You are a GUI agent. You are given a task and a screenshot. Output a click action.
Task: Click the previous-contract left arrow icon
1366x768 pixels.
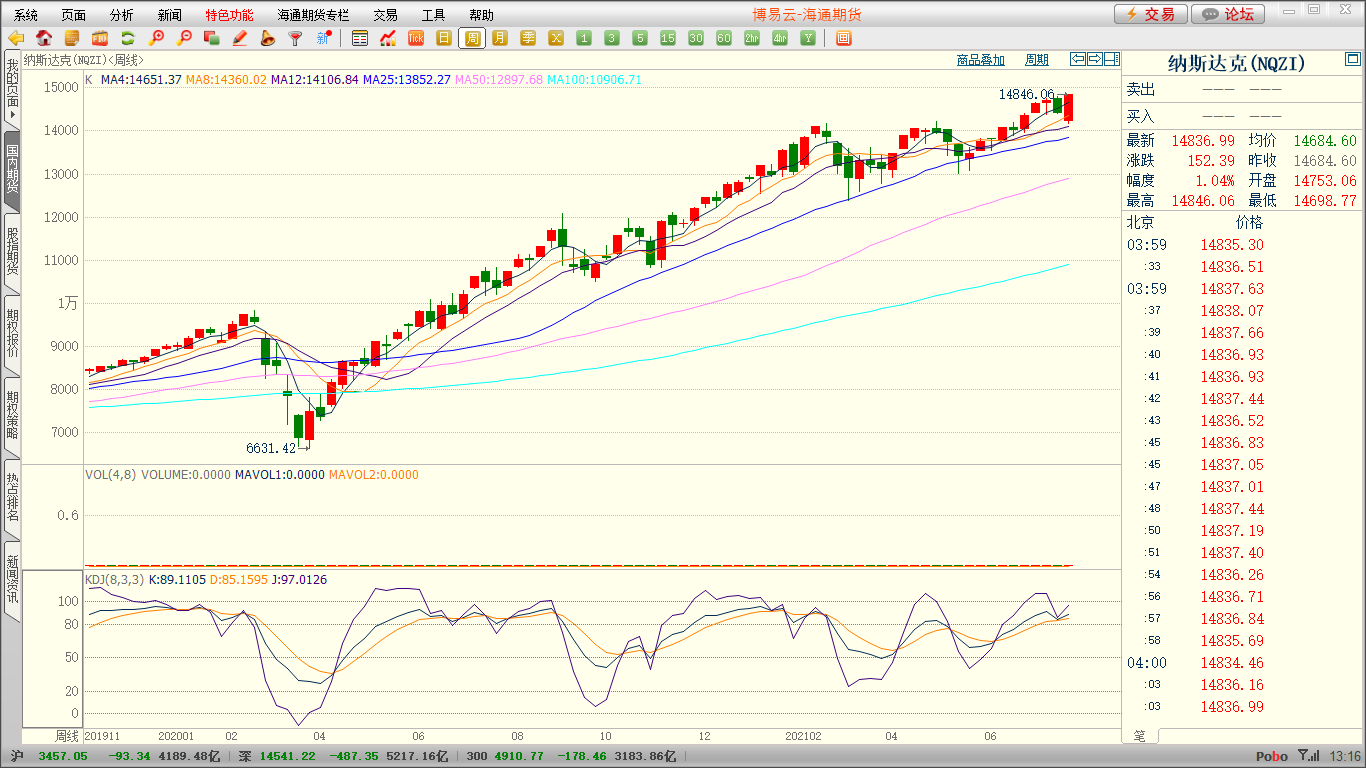pyautogui.click(x=1078, y=59)
